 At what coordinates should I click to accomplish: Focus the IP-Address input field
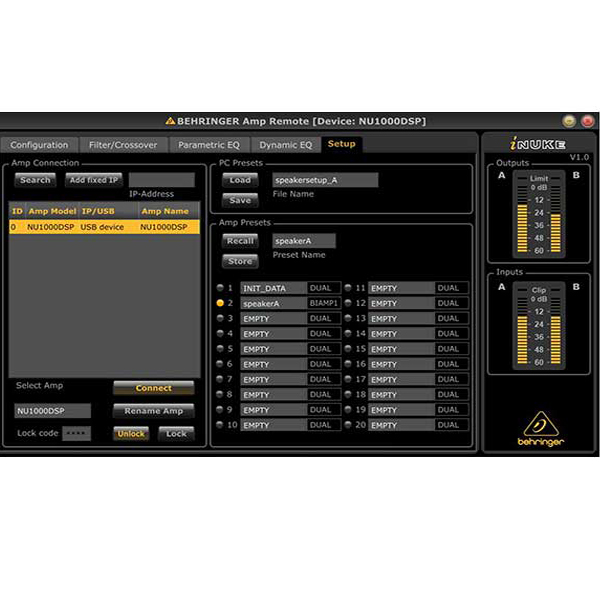click(162, 180)
